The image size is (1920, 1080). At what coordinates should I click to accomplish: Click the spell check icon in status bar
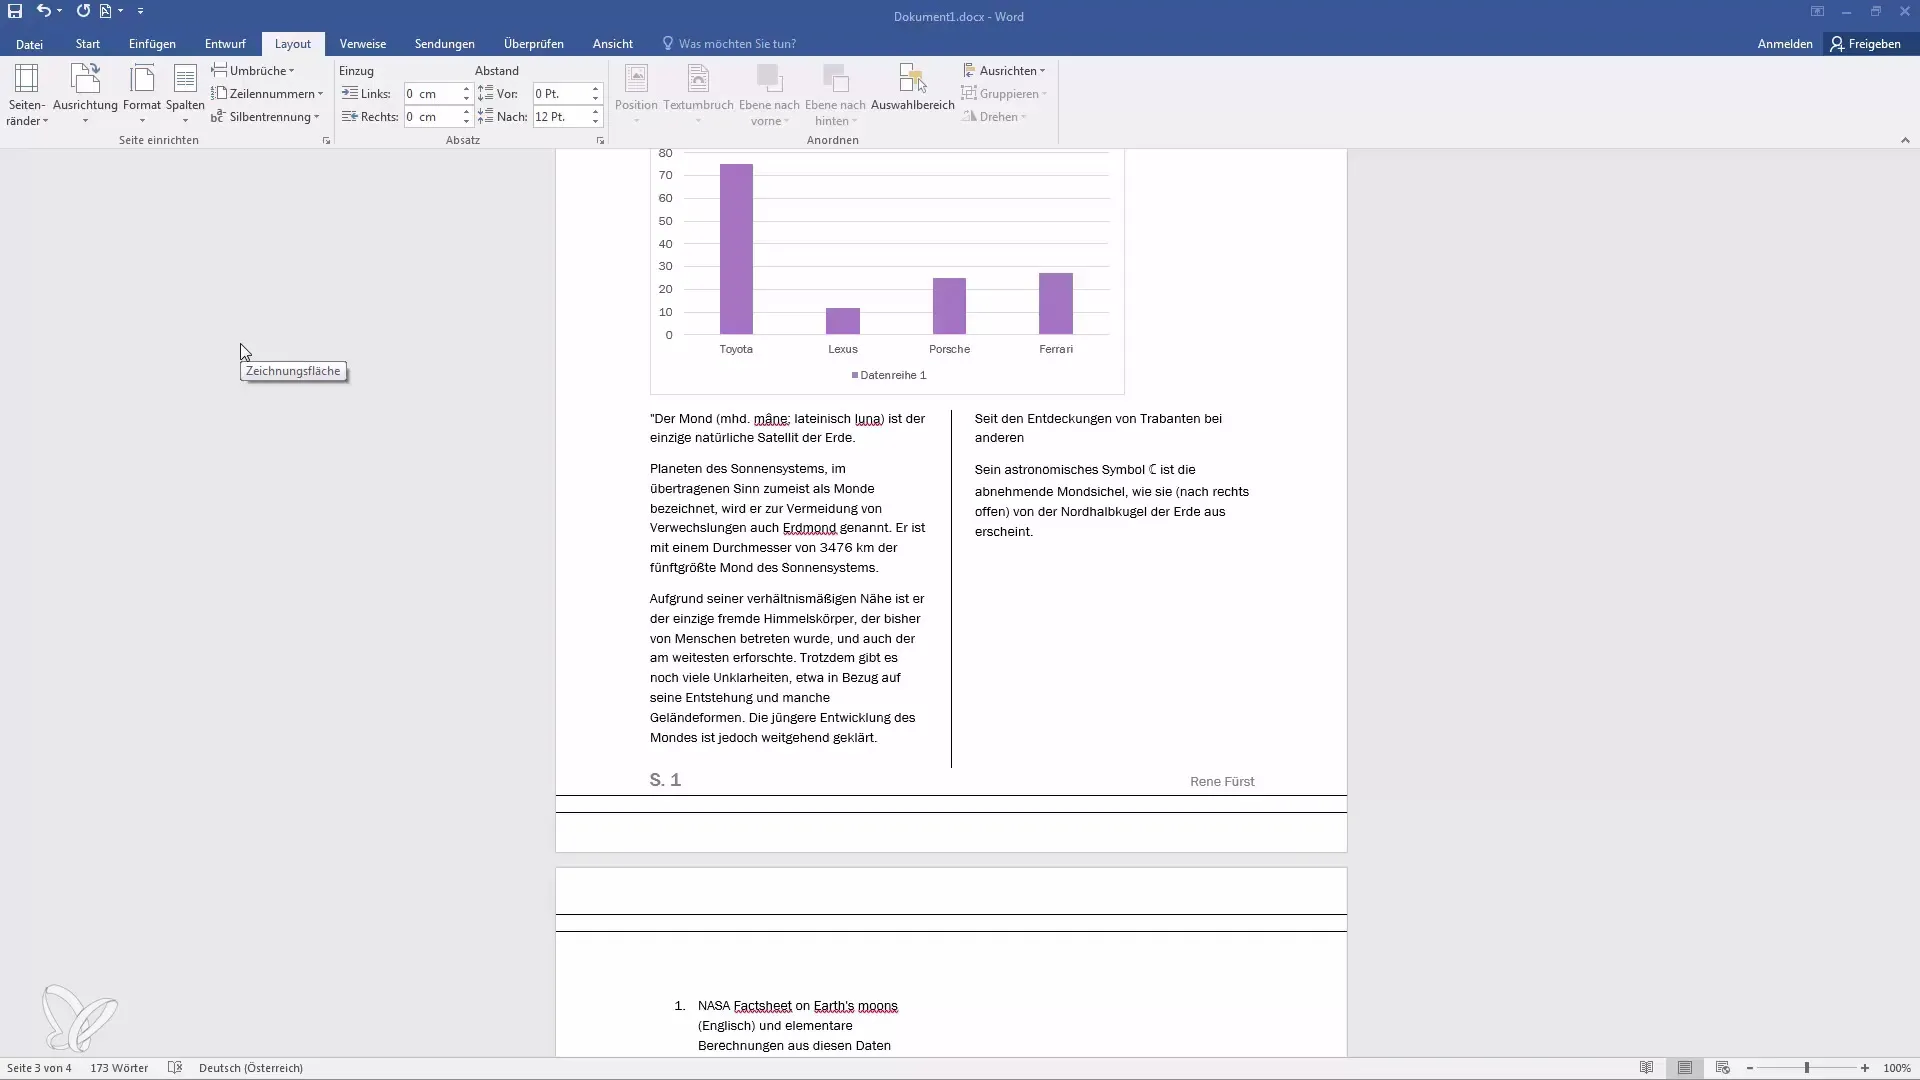coord(175,1068)
